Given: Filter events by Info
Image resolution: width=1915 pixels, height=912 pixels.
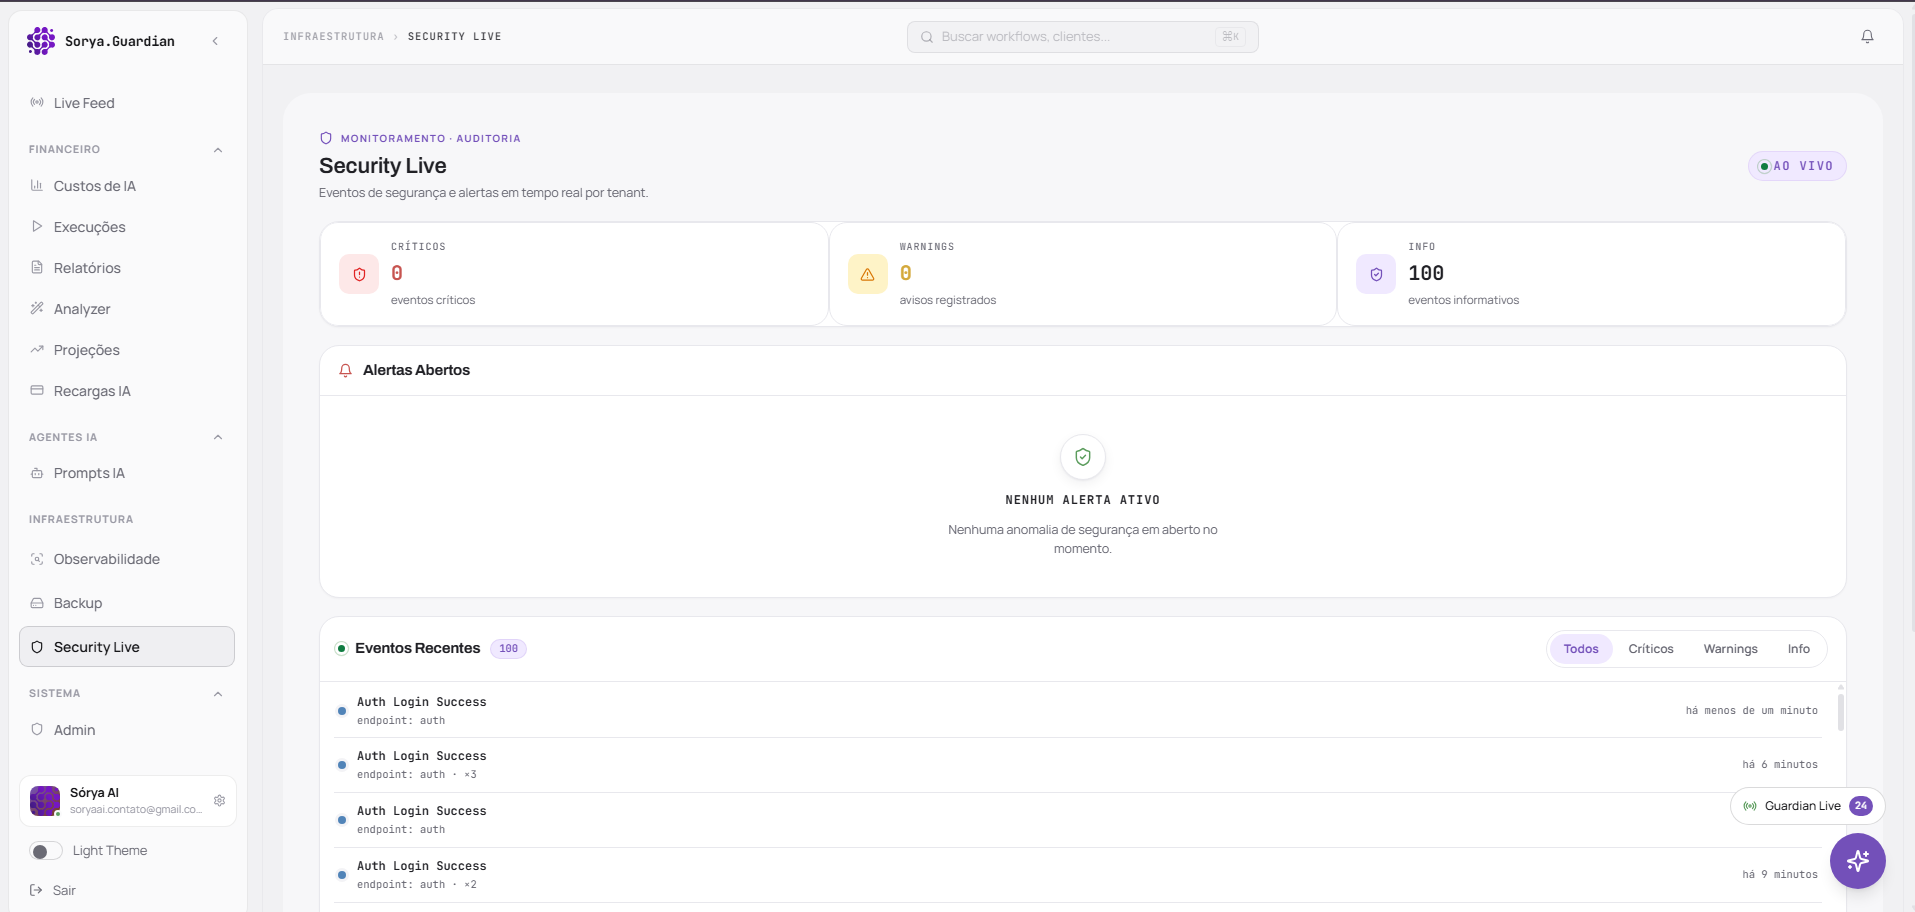Looking at the screenshot, I should [1798, 649].
